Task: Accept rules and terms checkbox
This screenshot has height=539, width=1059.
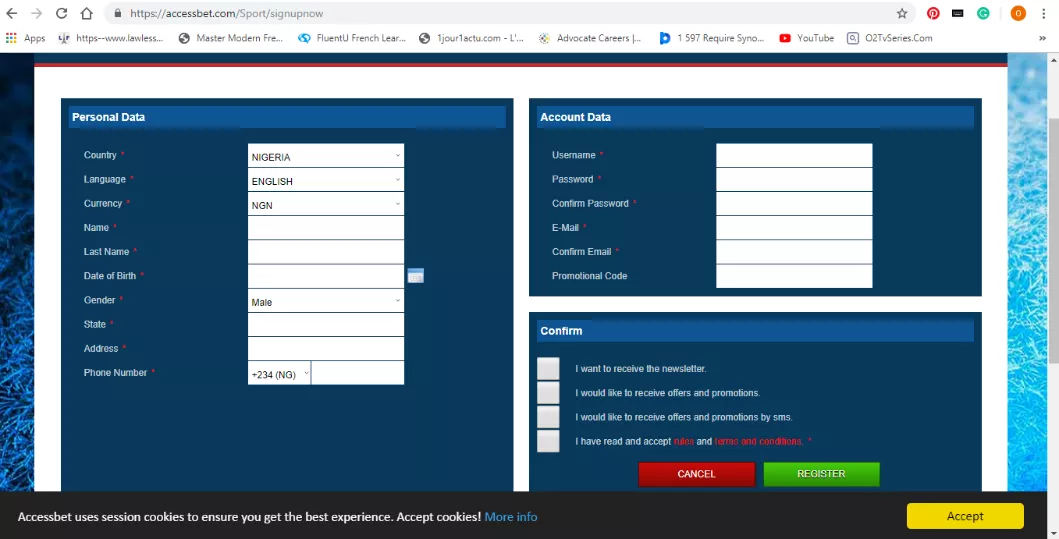Action: (x=548, y=442)
